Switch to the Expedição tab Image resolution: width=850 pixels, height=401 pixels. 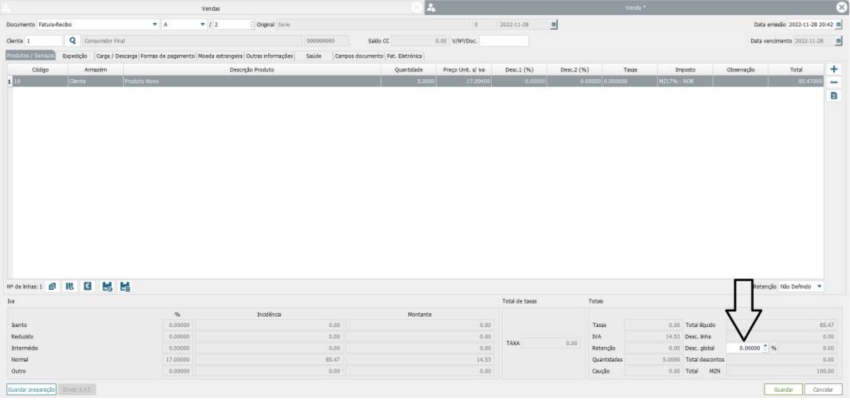pos(75,56)
